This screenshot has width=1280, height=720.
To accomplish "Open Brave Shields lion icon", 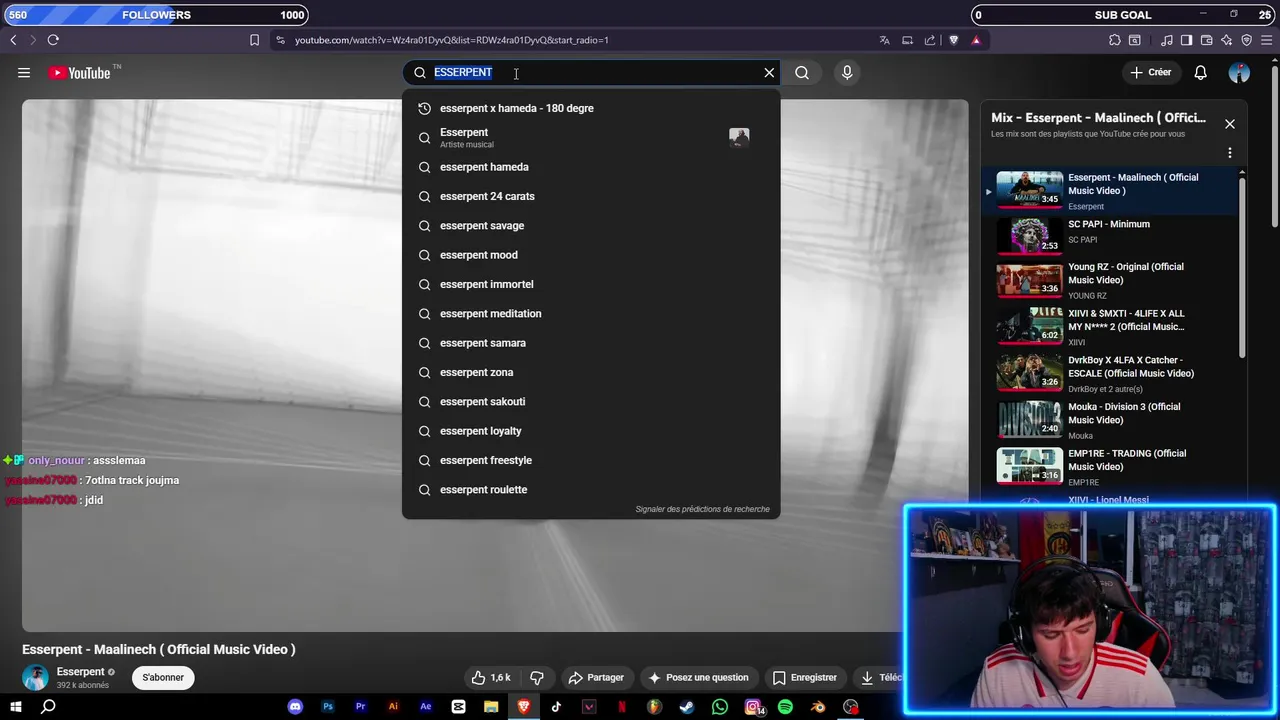I will tap(953, 40).
